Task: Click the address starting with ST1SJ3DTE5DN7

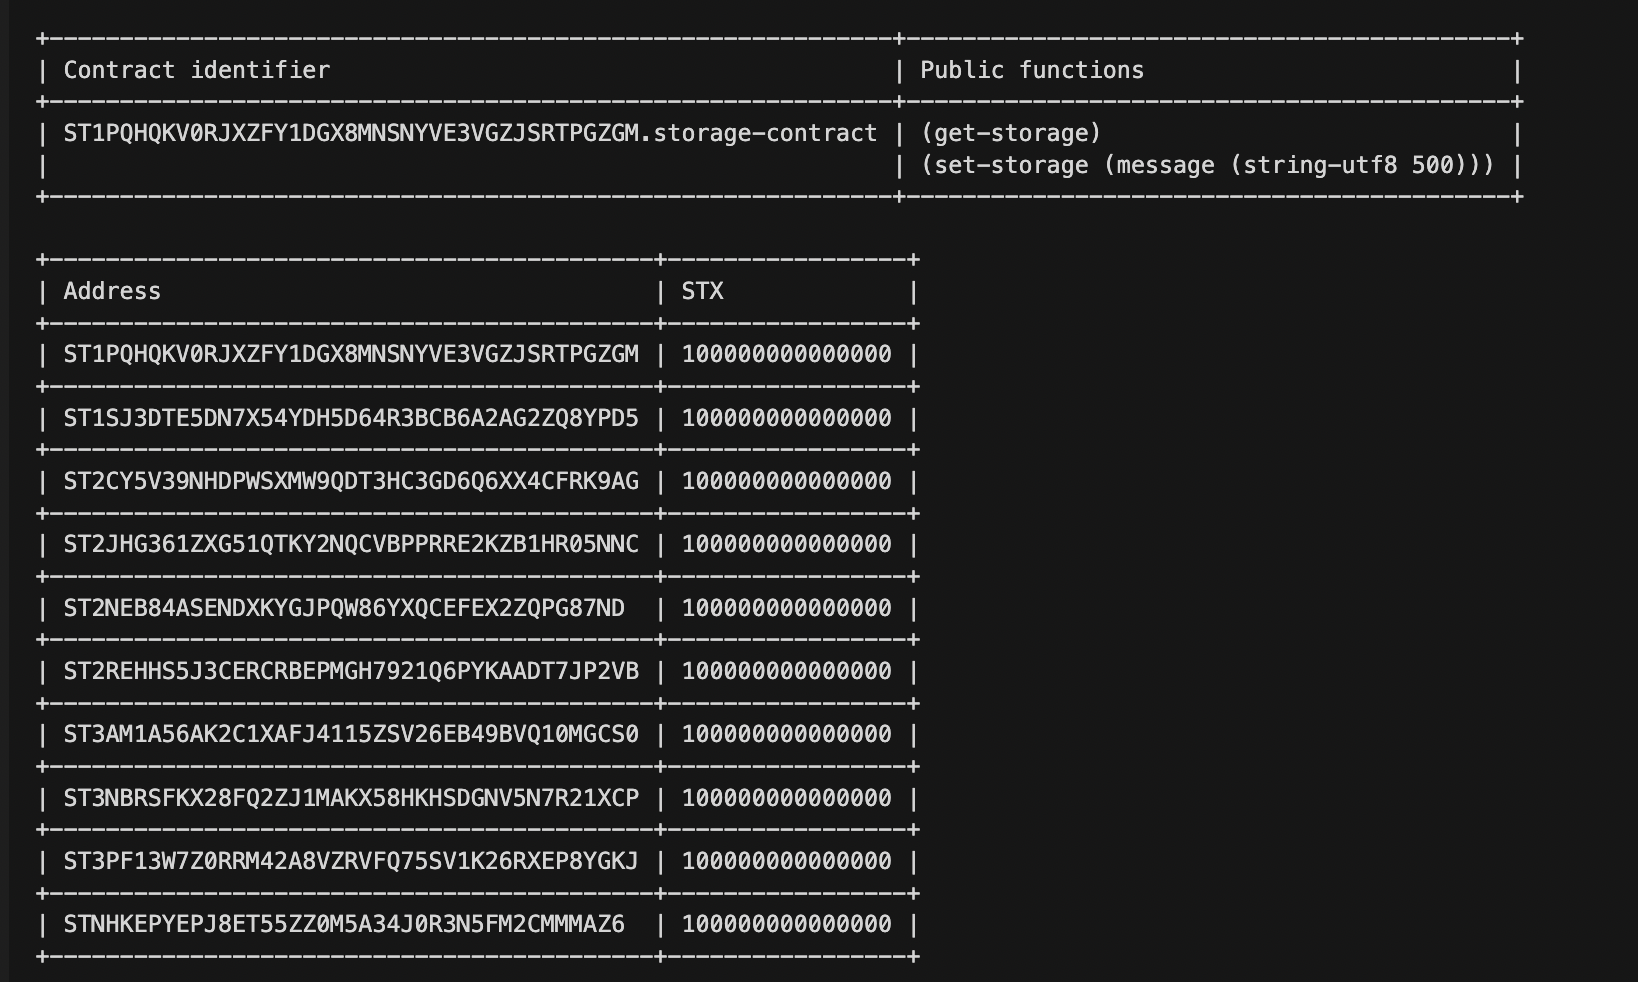Action: point(351,418)
